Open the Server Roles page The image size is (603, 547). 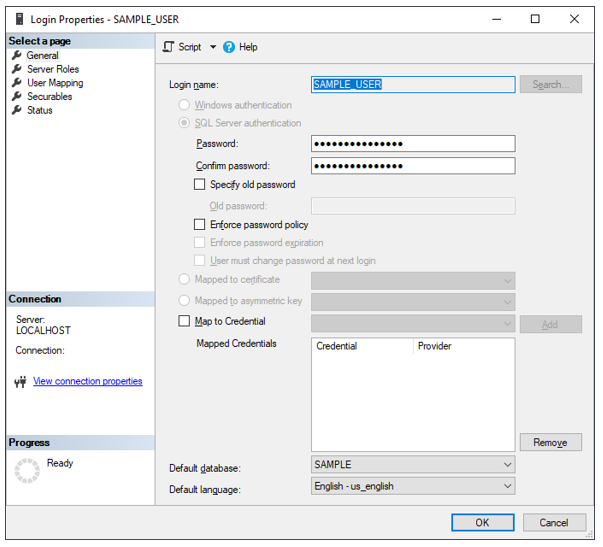pos(53,69)
